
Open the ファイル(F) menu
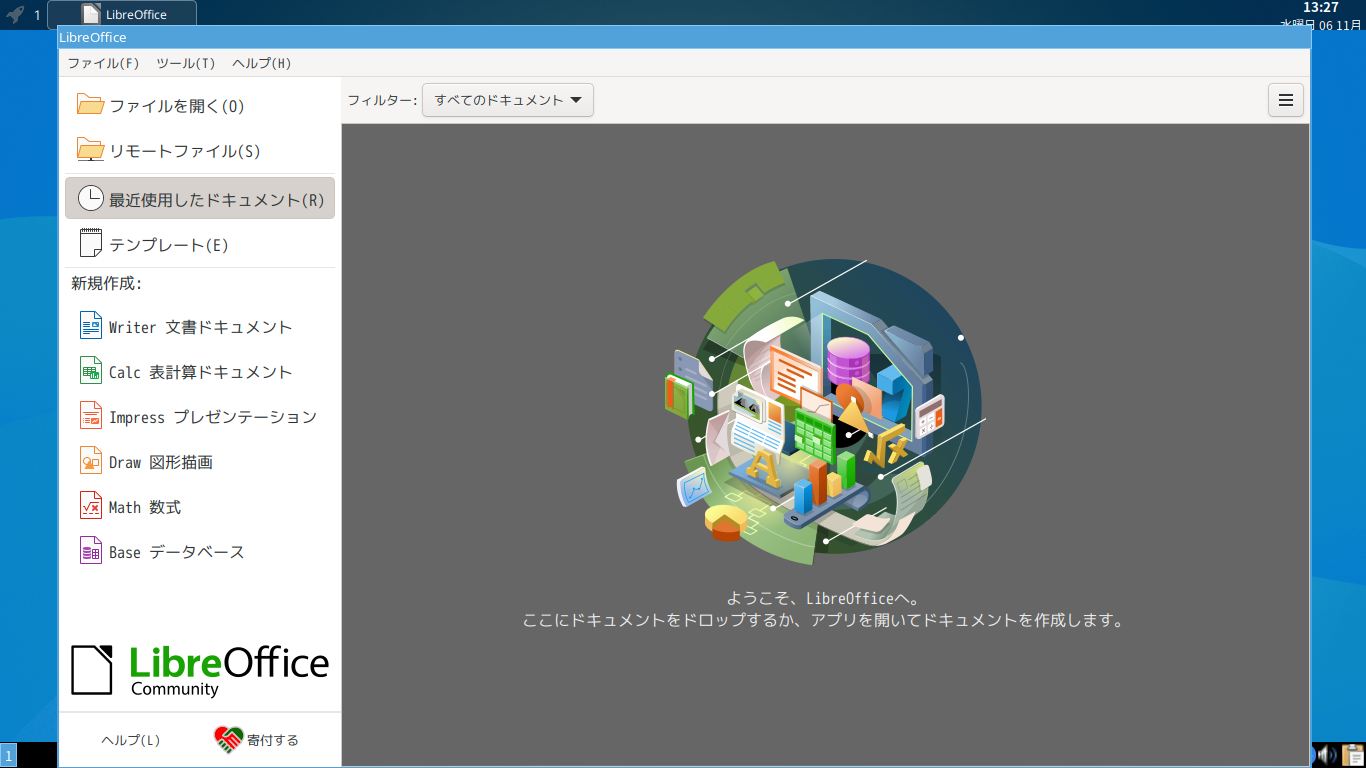(103, 63)
